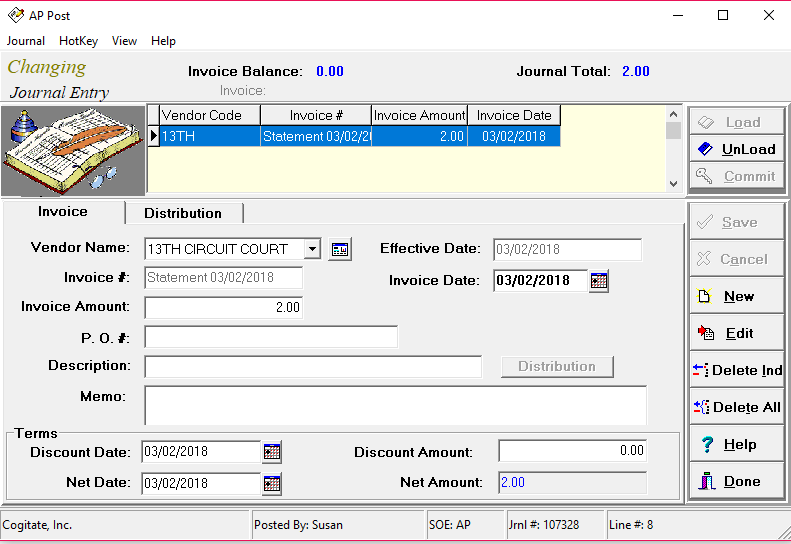Click the Effective Date field
Viewport: 791px width, 544px height.
point(568,249)
